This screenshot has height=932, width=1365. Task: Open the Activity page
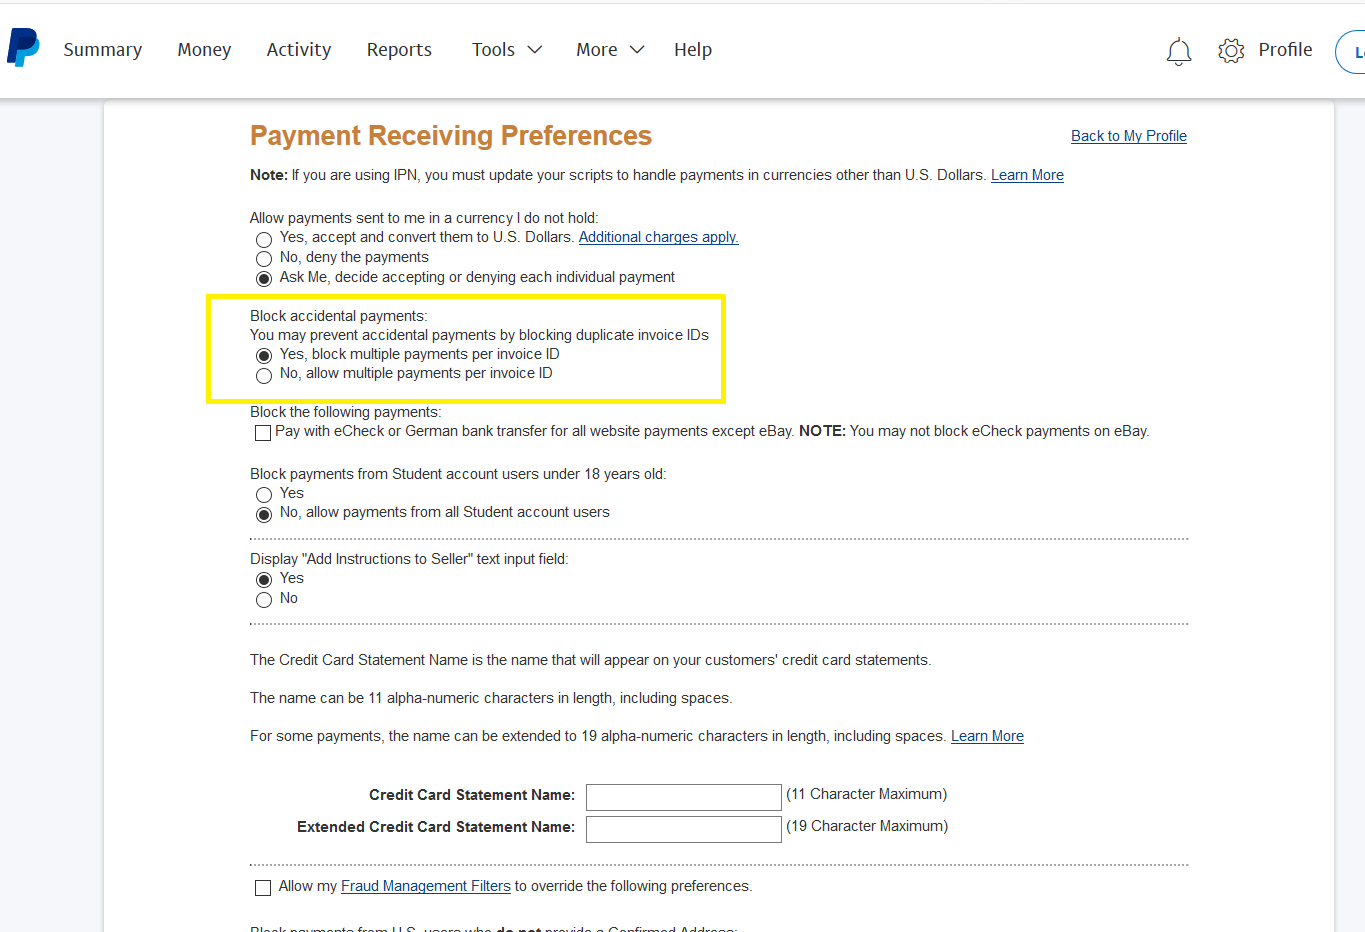(298, 50)
